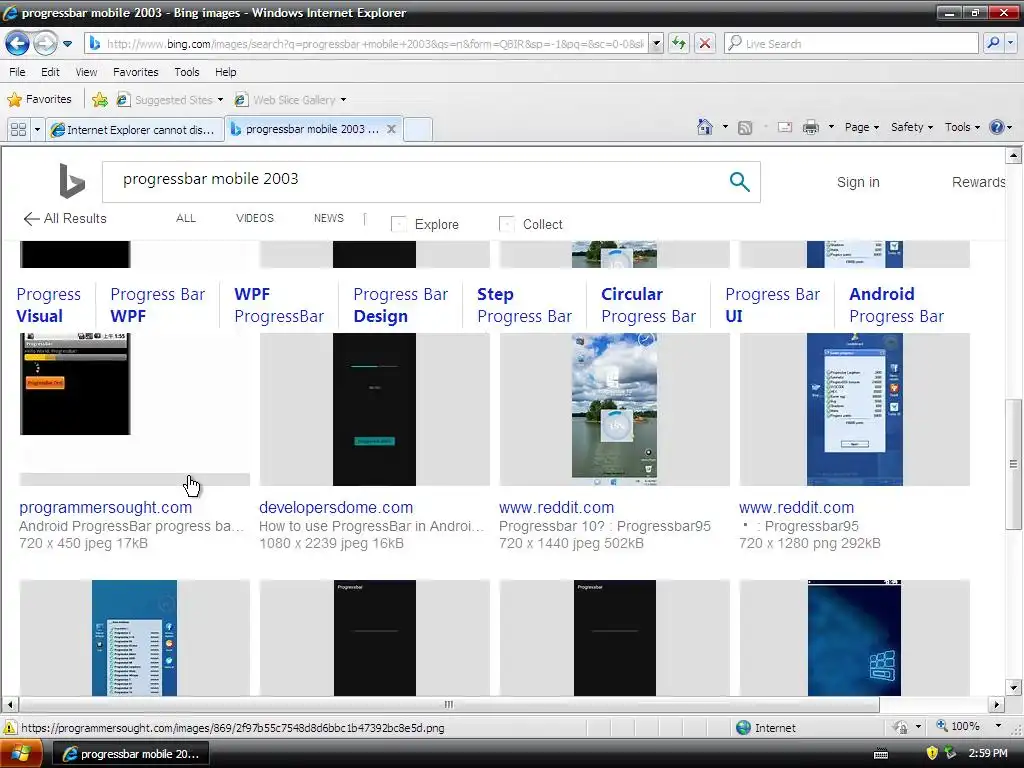Toggle the Collect checkbox
1024x768 pixels.
click(506, 224)
